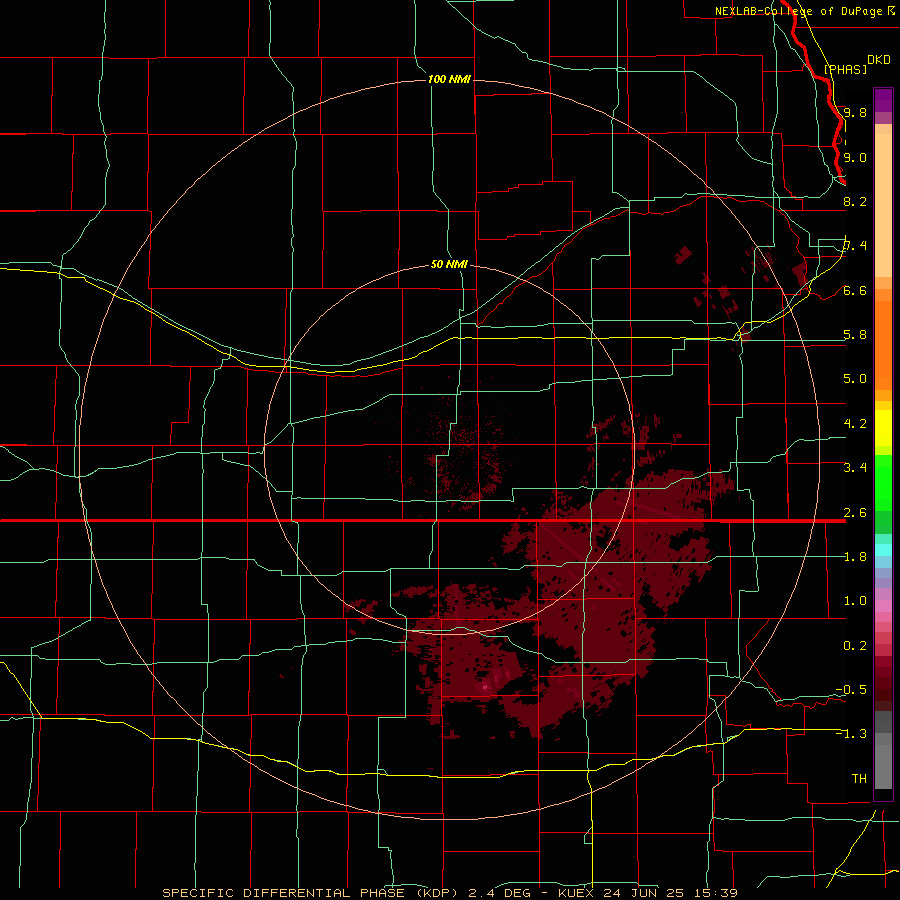Click the 1.0 value on the scale
900x900 pixels.
855,601
